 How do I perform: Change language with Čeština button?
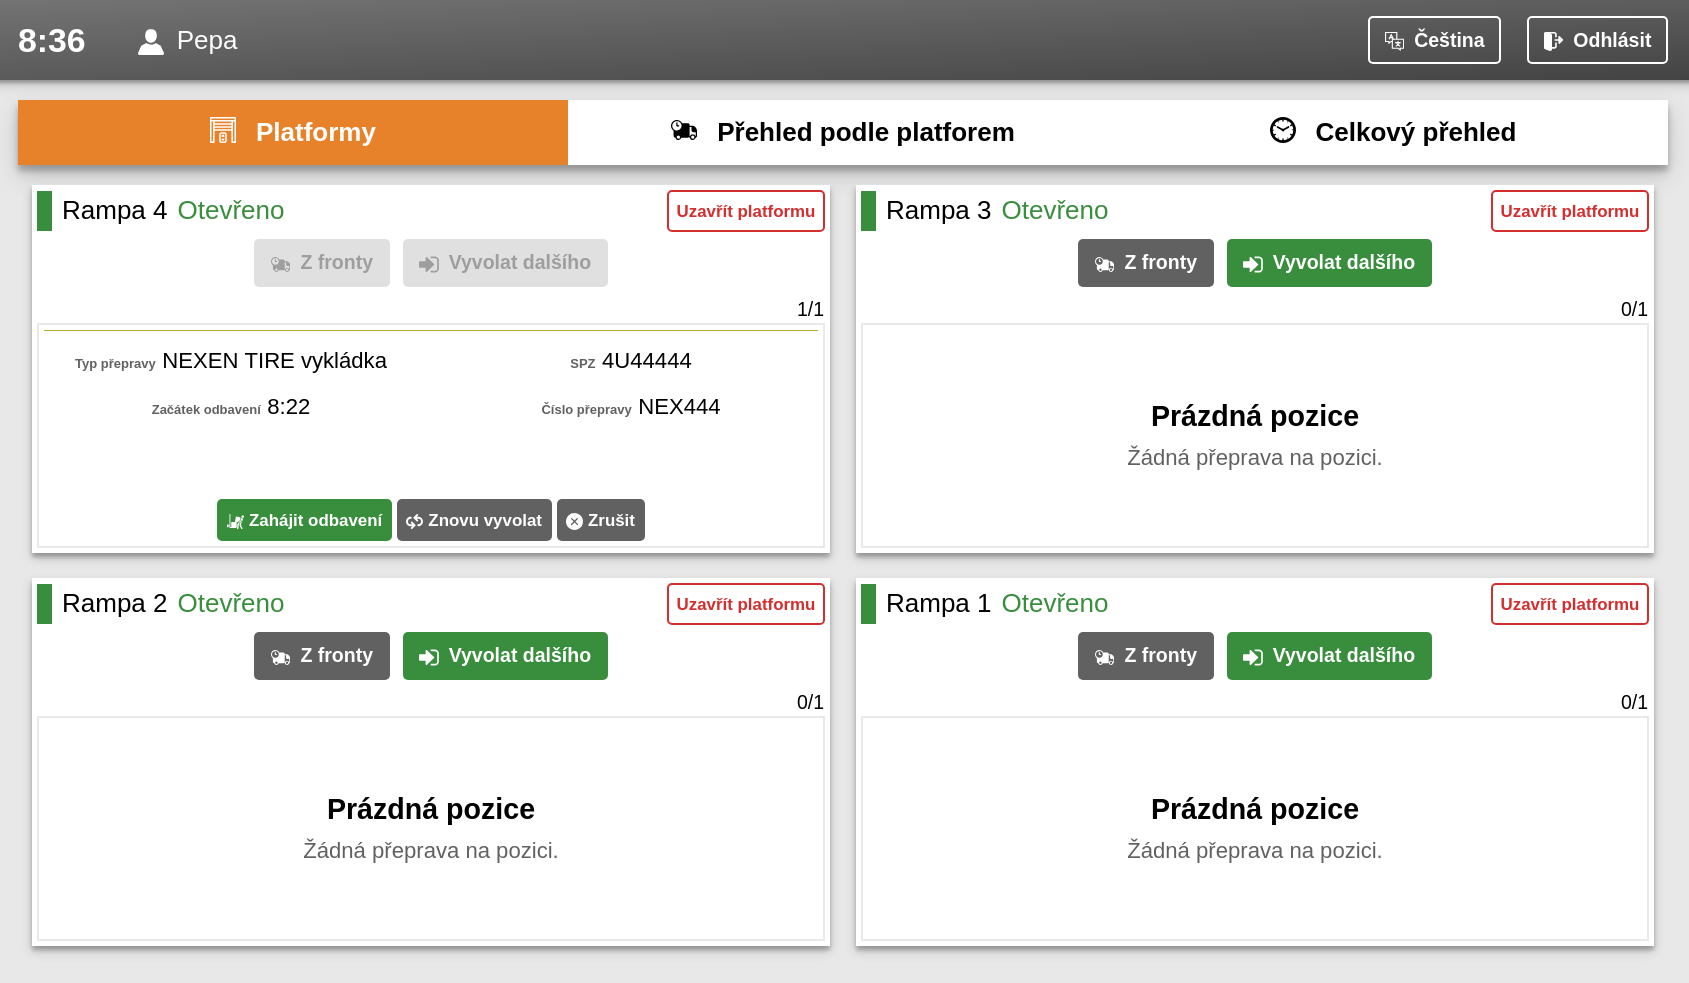pos(1434,40)
